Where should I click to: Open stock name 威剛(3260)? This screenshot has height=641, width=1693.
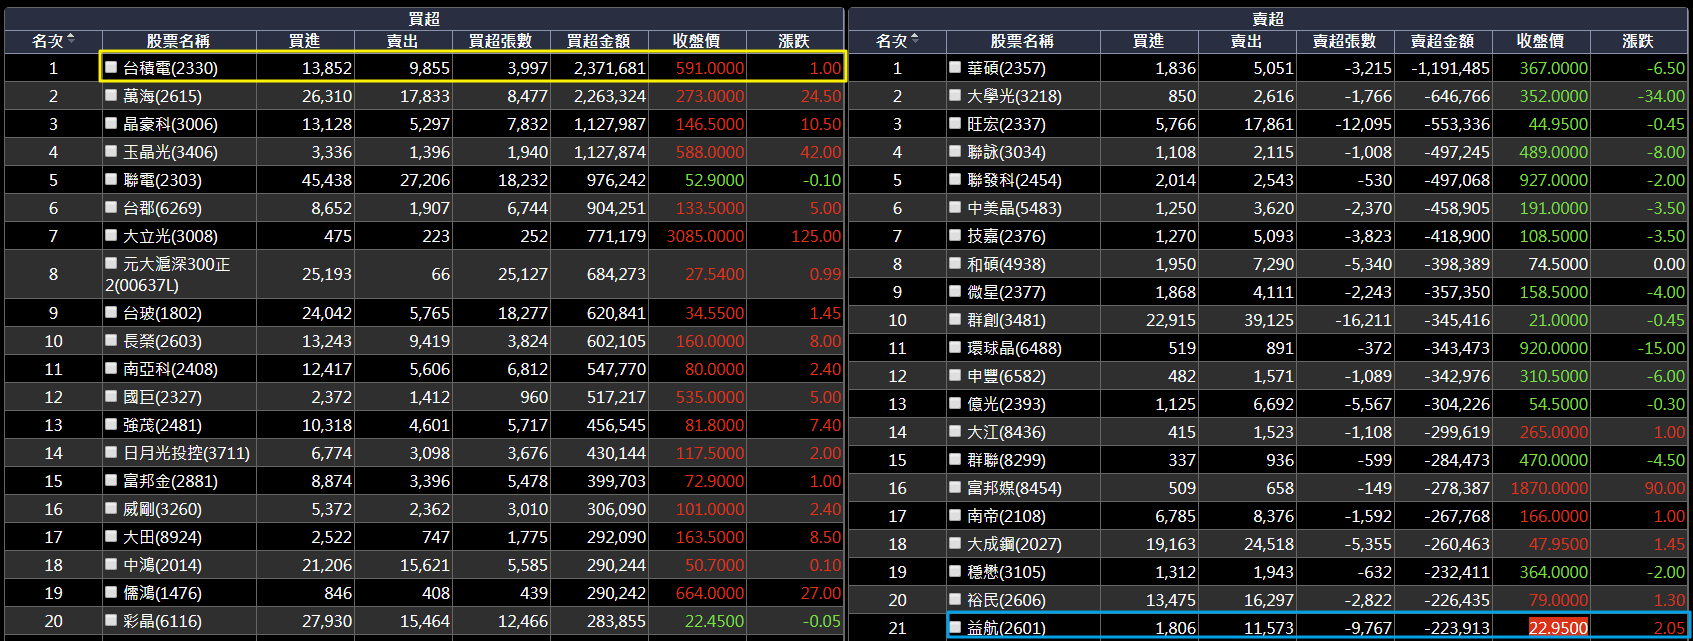(x=162, y=509)
